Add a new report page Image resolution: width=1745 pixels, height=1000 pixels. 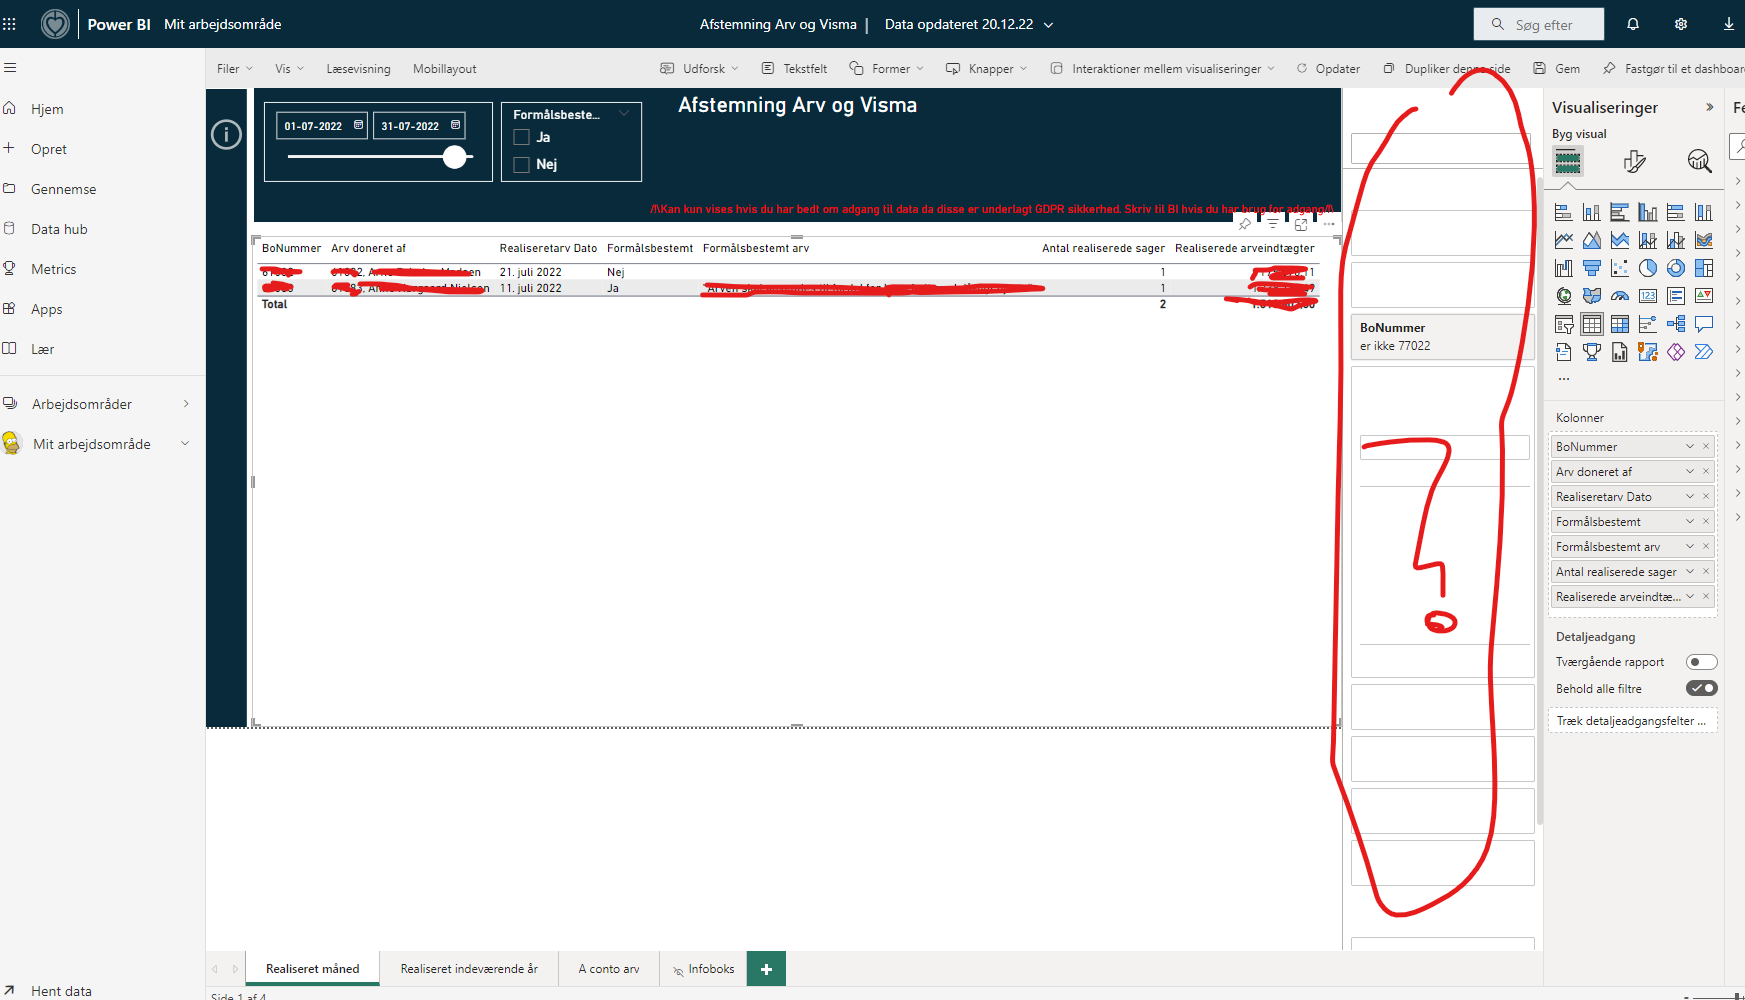[766, 969]
